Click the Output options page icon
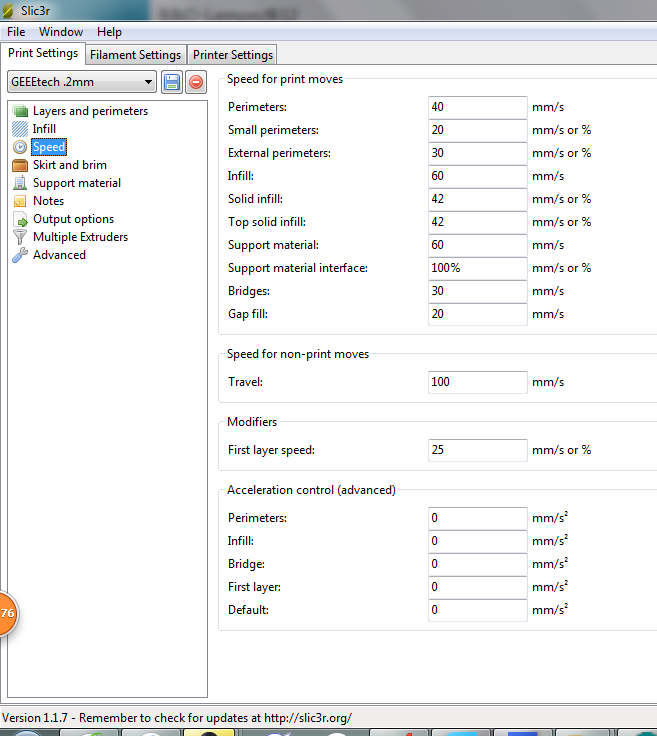The width and height of the screenshot is (657, 736). click(20, 219)
